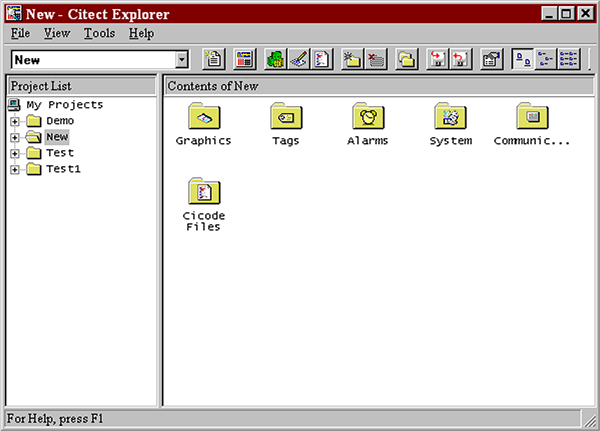
Task: Switch to small icons tree view
Action: [546, 59]
